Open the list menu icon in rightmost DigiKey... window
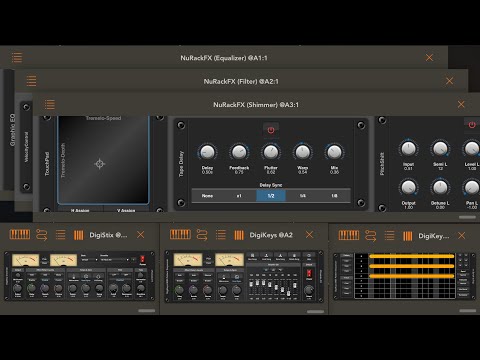480x360 pixels. click(x=389, y=236)
